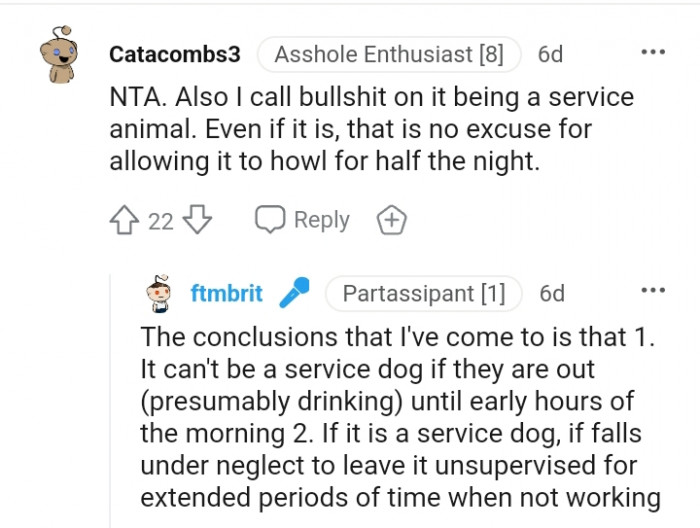
Task: Click the Asshole Enthusiast [8] flair
Action: click(x=389, y=55)
